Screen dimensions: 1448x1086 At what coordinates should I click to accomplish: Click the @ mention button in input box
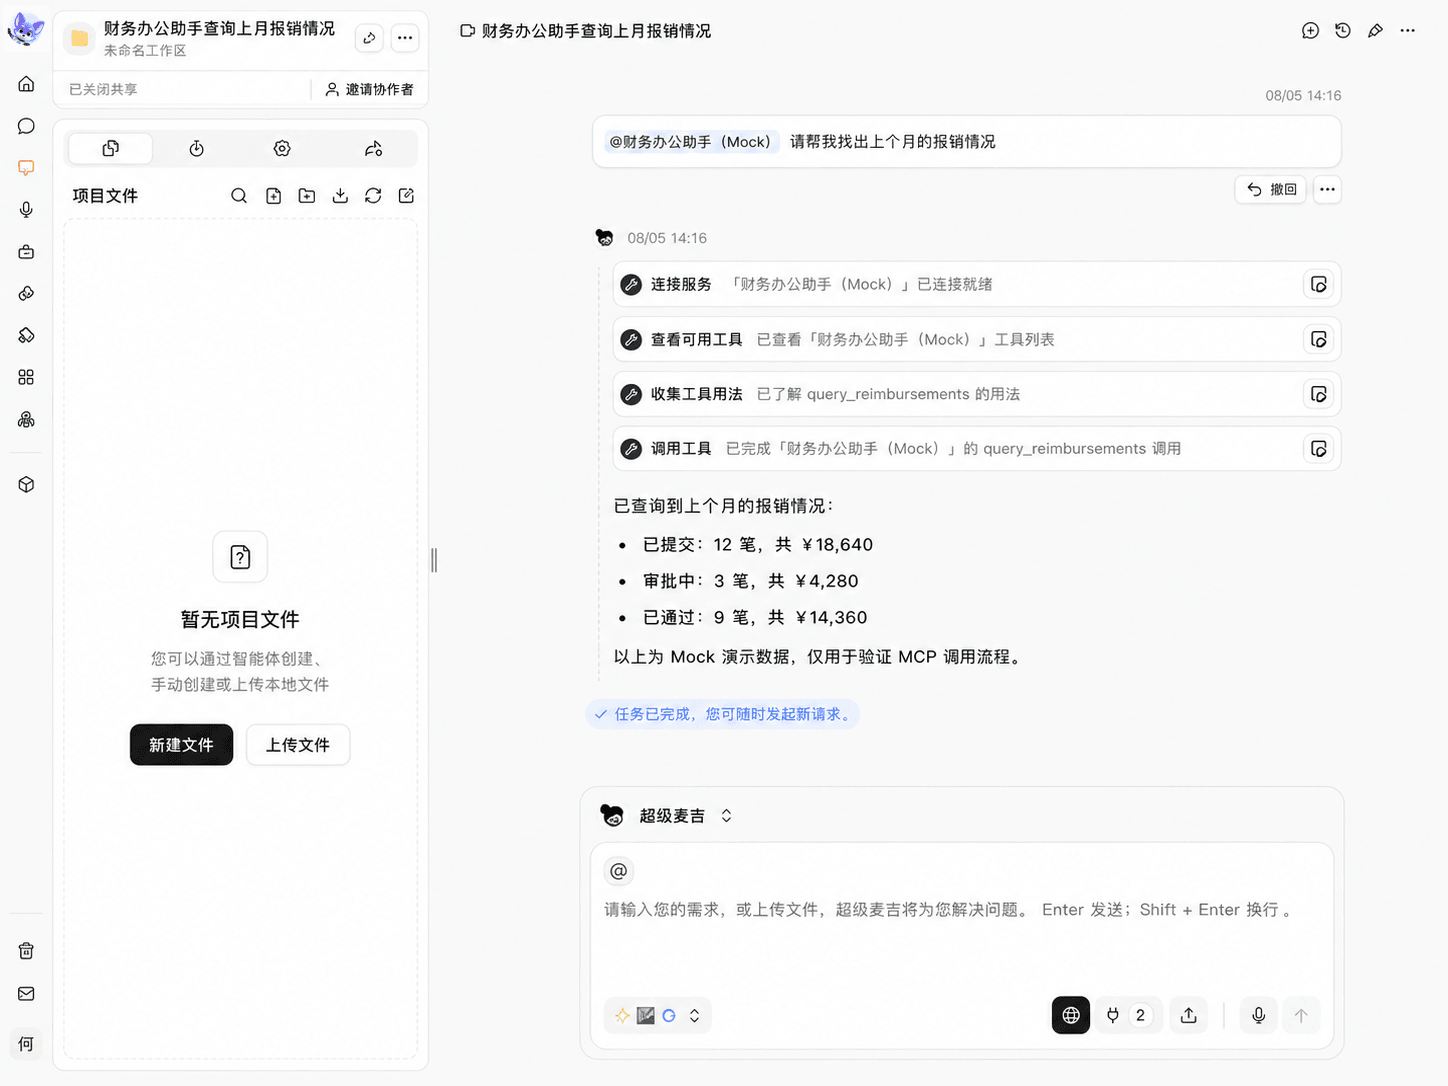click(619, 871)
